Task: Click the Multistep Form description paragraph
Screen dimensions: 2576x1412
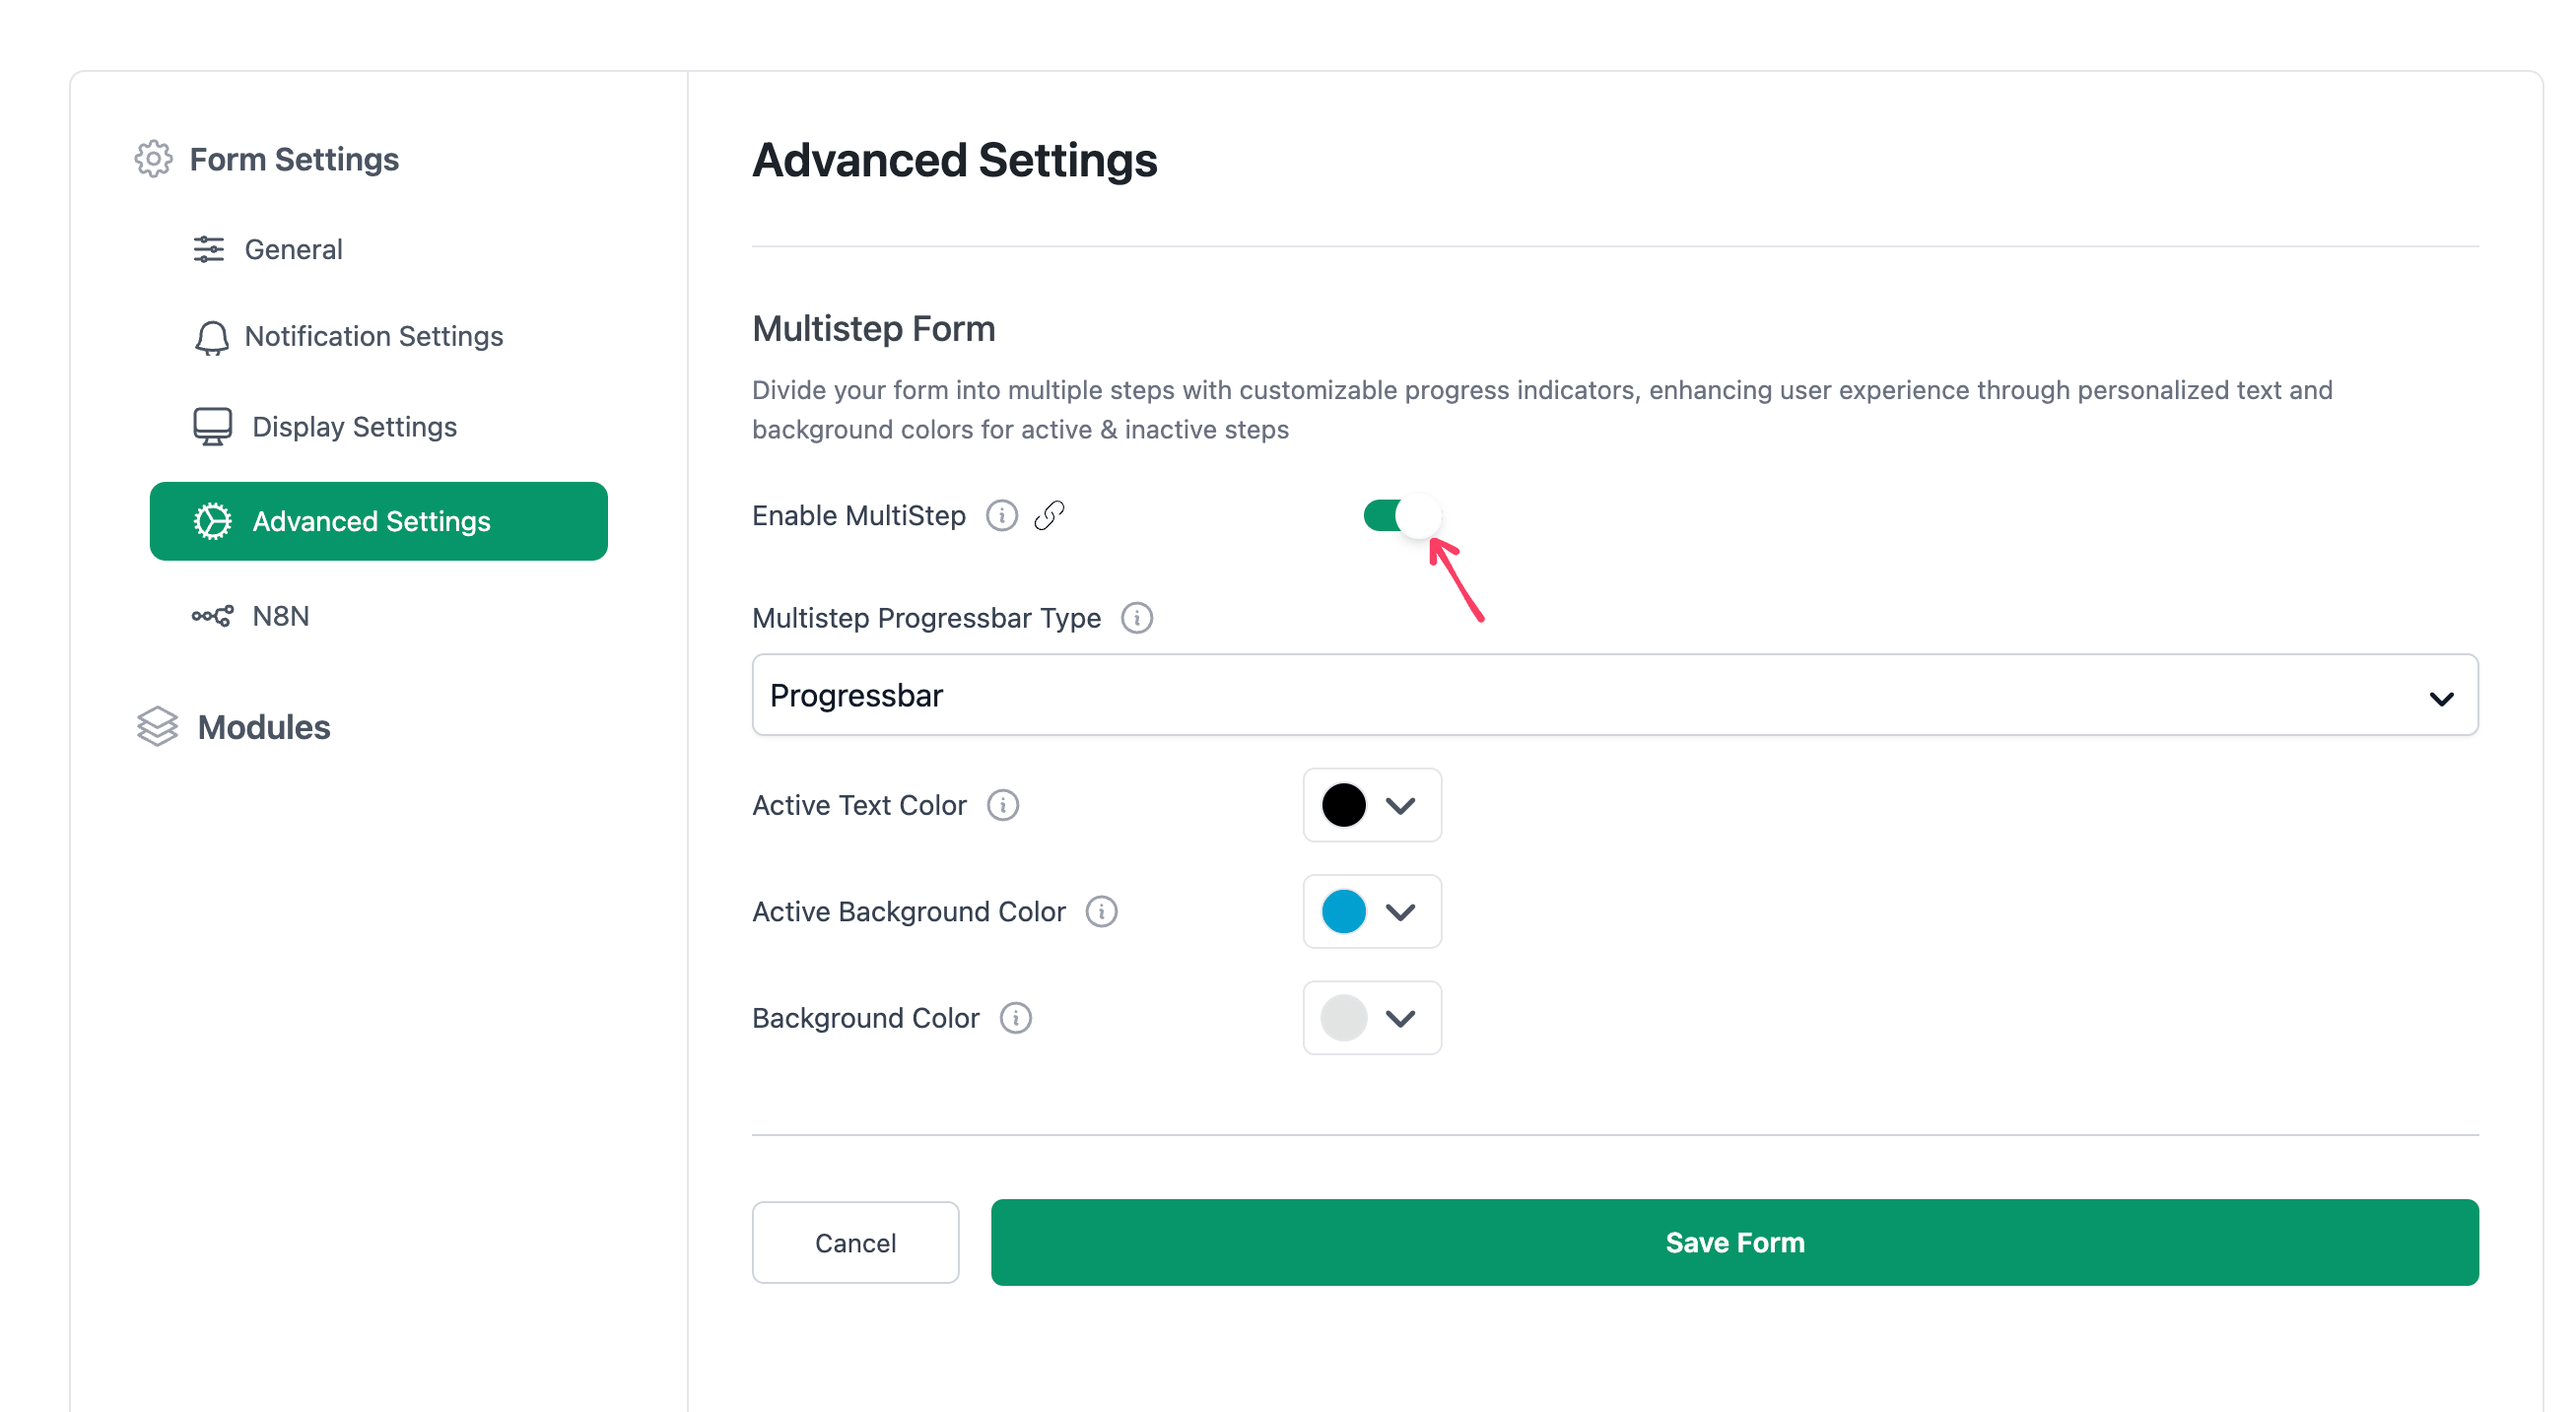Action: [x=1542, y=410]
